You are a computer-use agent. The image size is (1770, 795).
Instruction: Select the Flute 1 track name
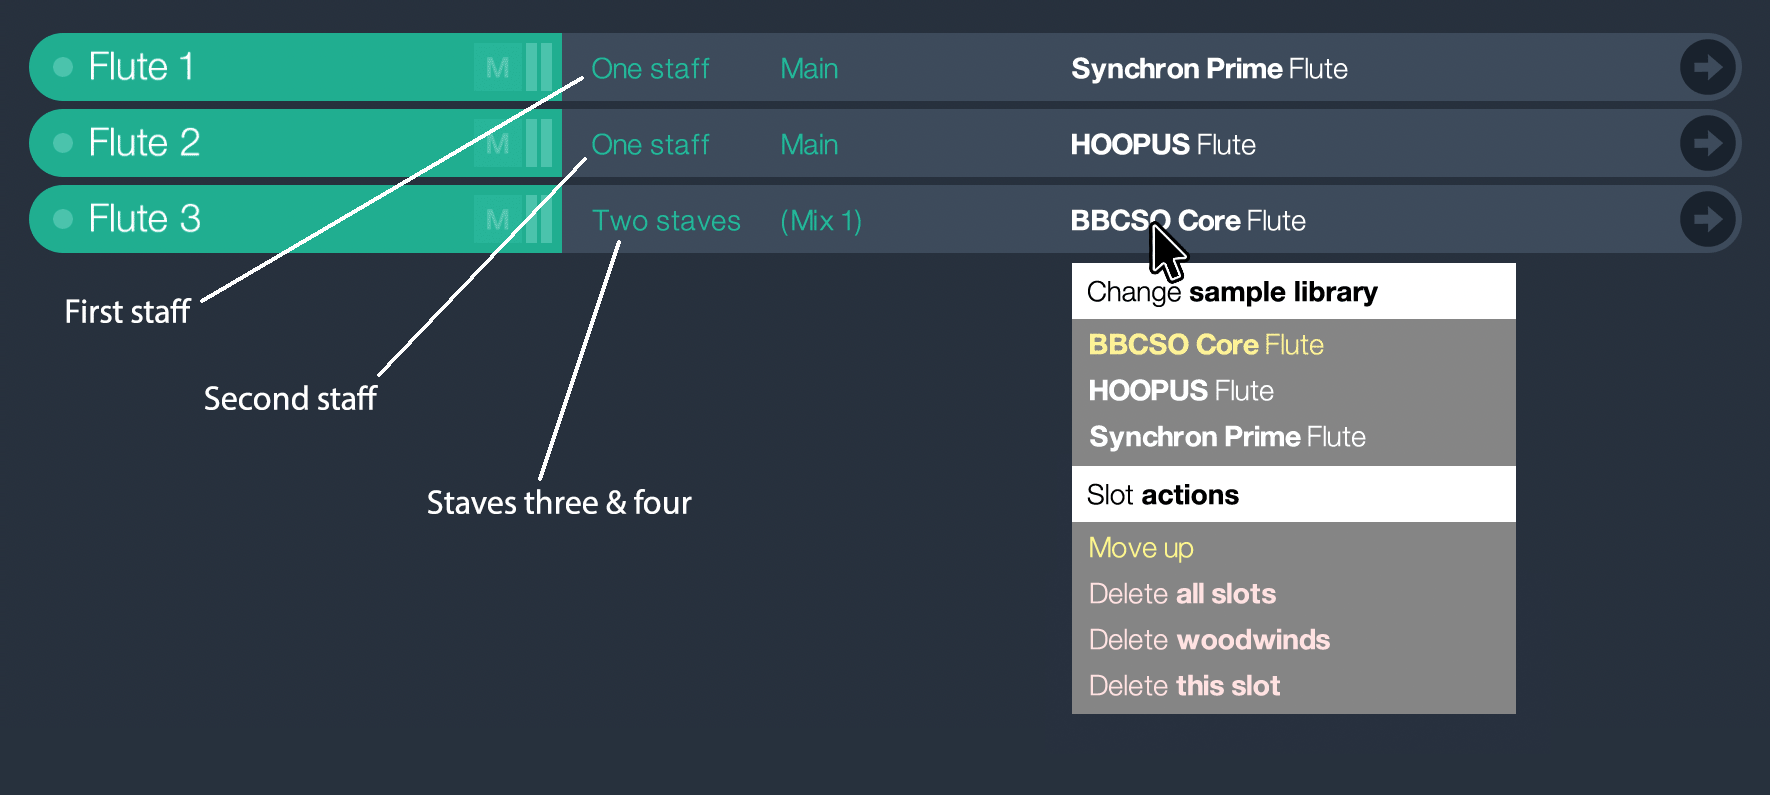coord(141,67)
